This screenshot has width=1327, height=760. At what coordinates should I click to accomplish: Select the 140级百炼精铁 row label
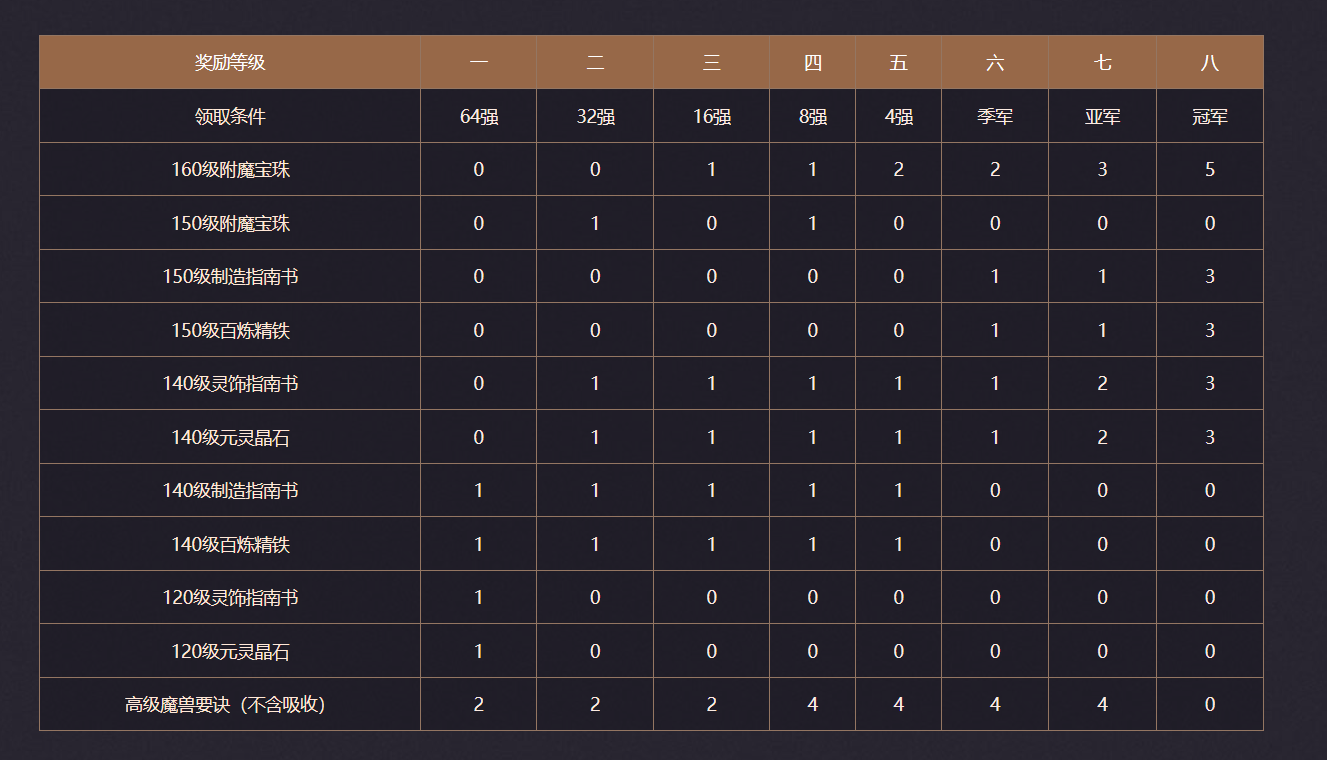[x=230, y=544]
